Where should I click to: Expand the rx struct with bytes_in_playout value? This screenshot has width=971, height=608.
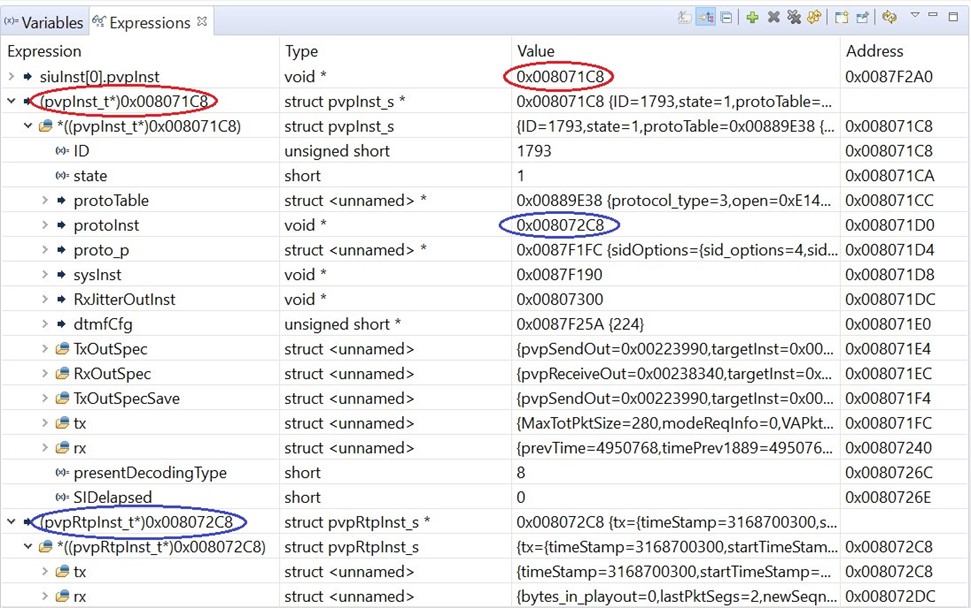point(45,596)
